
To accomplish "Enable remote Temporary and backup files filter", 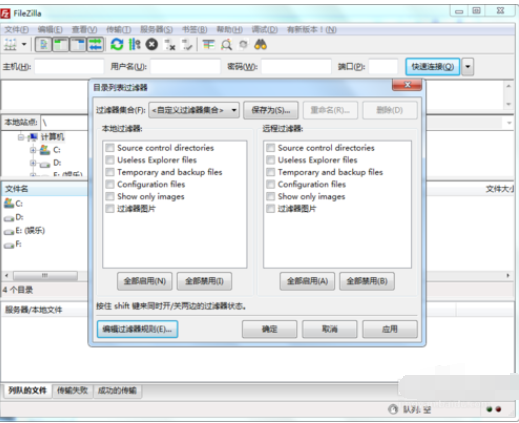I will click(270, 172).
